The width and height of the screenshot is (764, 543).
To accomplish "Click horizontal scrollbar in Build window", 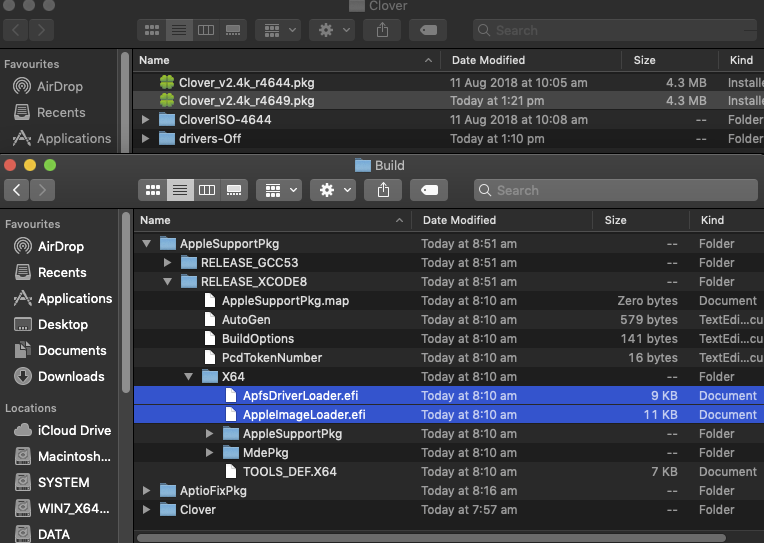I will click(x=431, y=538).
